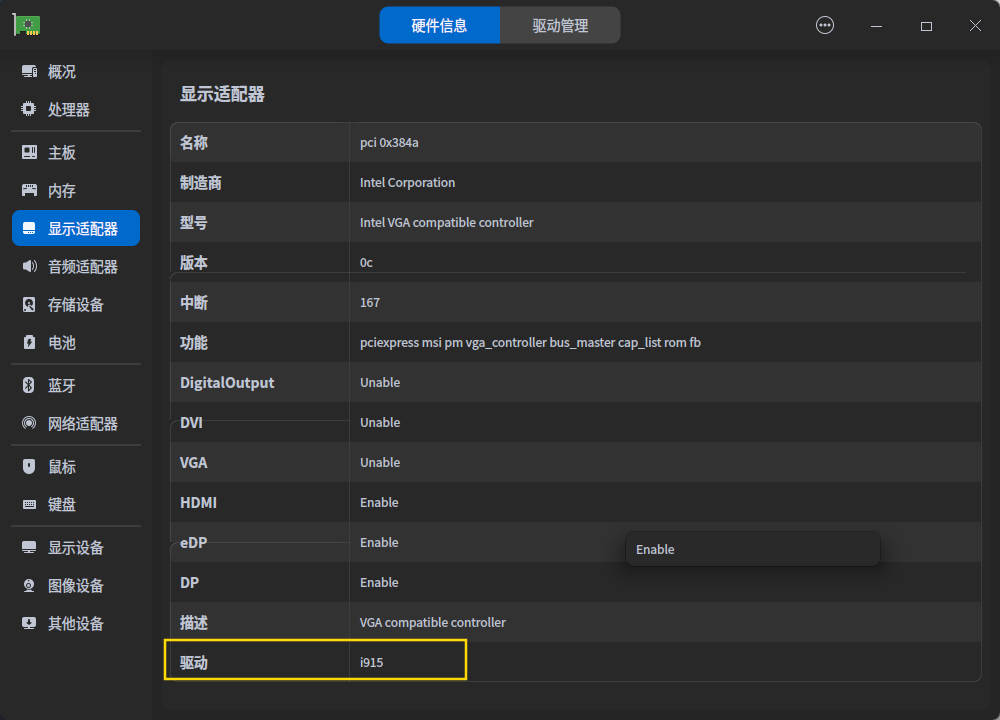Click the 鼠标 mouse icon
Image resolution: width=1000 pixels, height=720 pixels.
click(29, 466)
